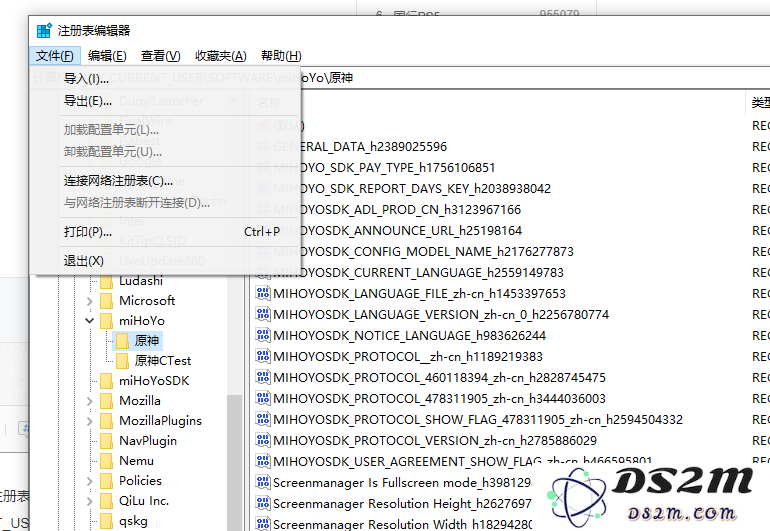Click binary icon of MIHOYOSDK_NOTICE_LANGUAGE value
Screen dimensions: 770x531
click(x=263, y=335)
